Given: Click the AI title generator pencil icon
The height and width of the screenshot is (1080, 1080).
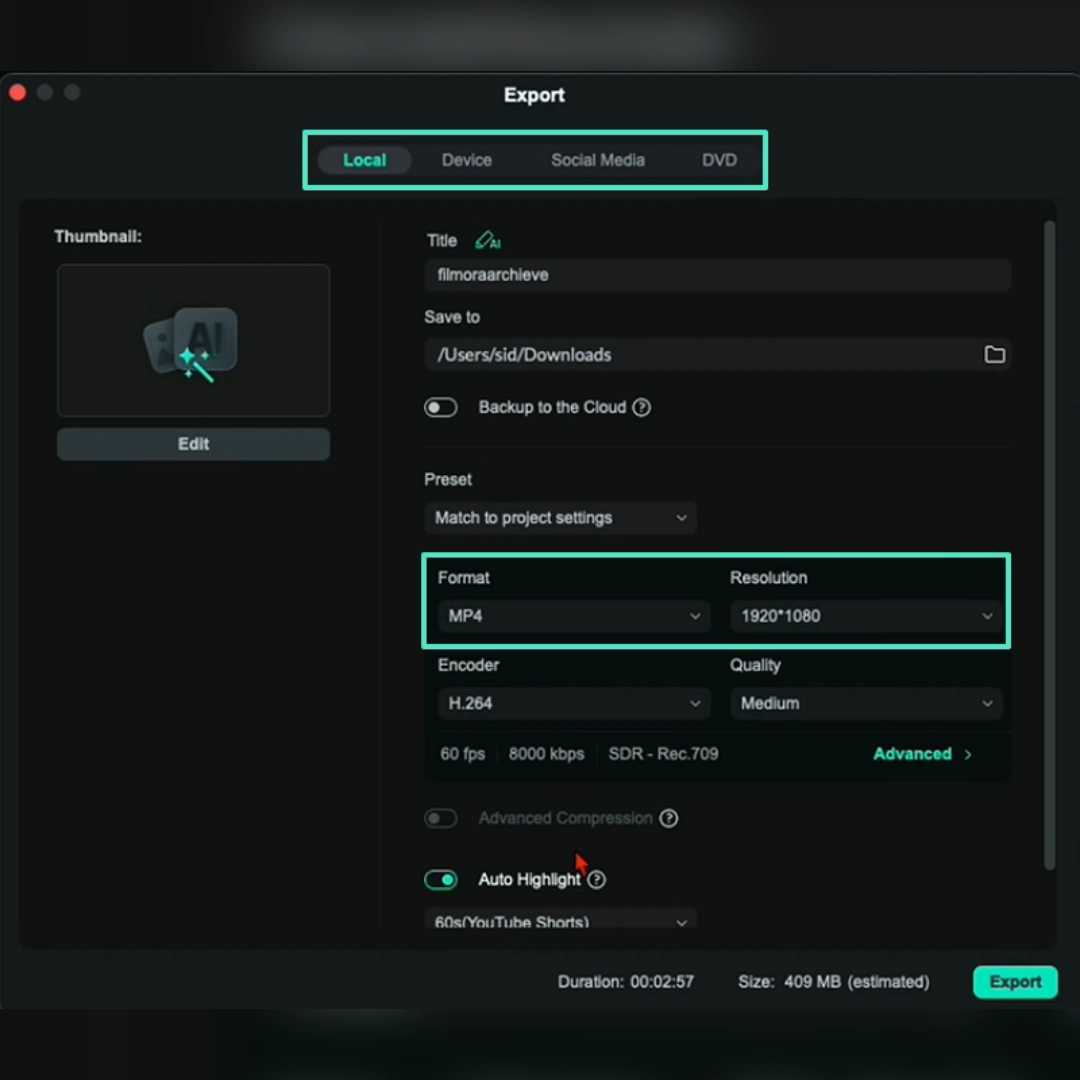Looking at the screenshot, I should (487, 240).
